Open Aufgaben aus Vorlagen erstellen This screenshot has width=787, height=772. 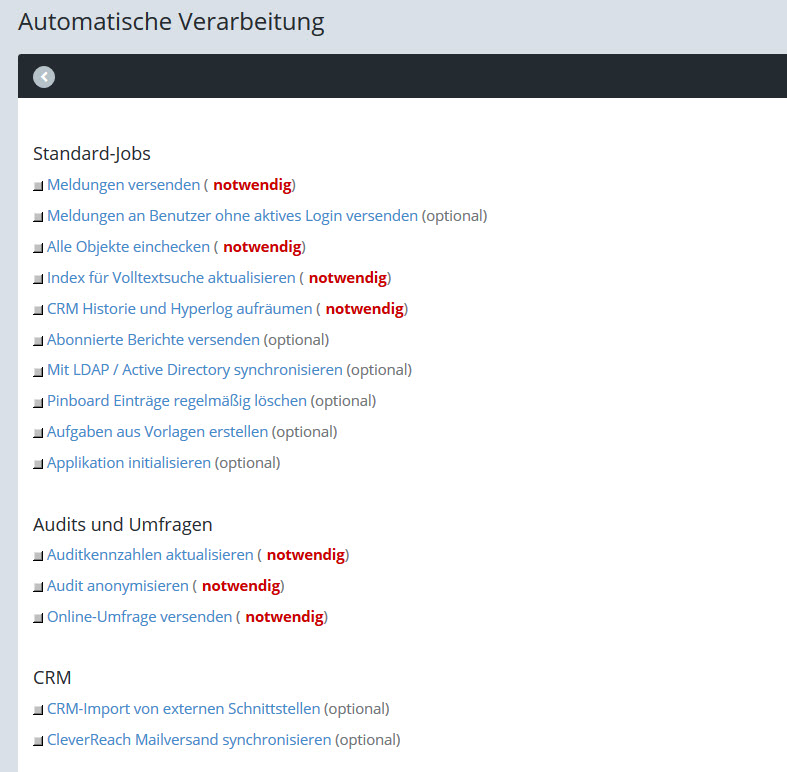157,432
